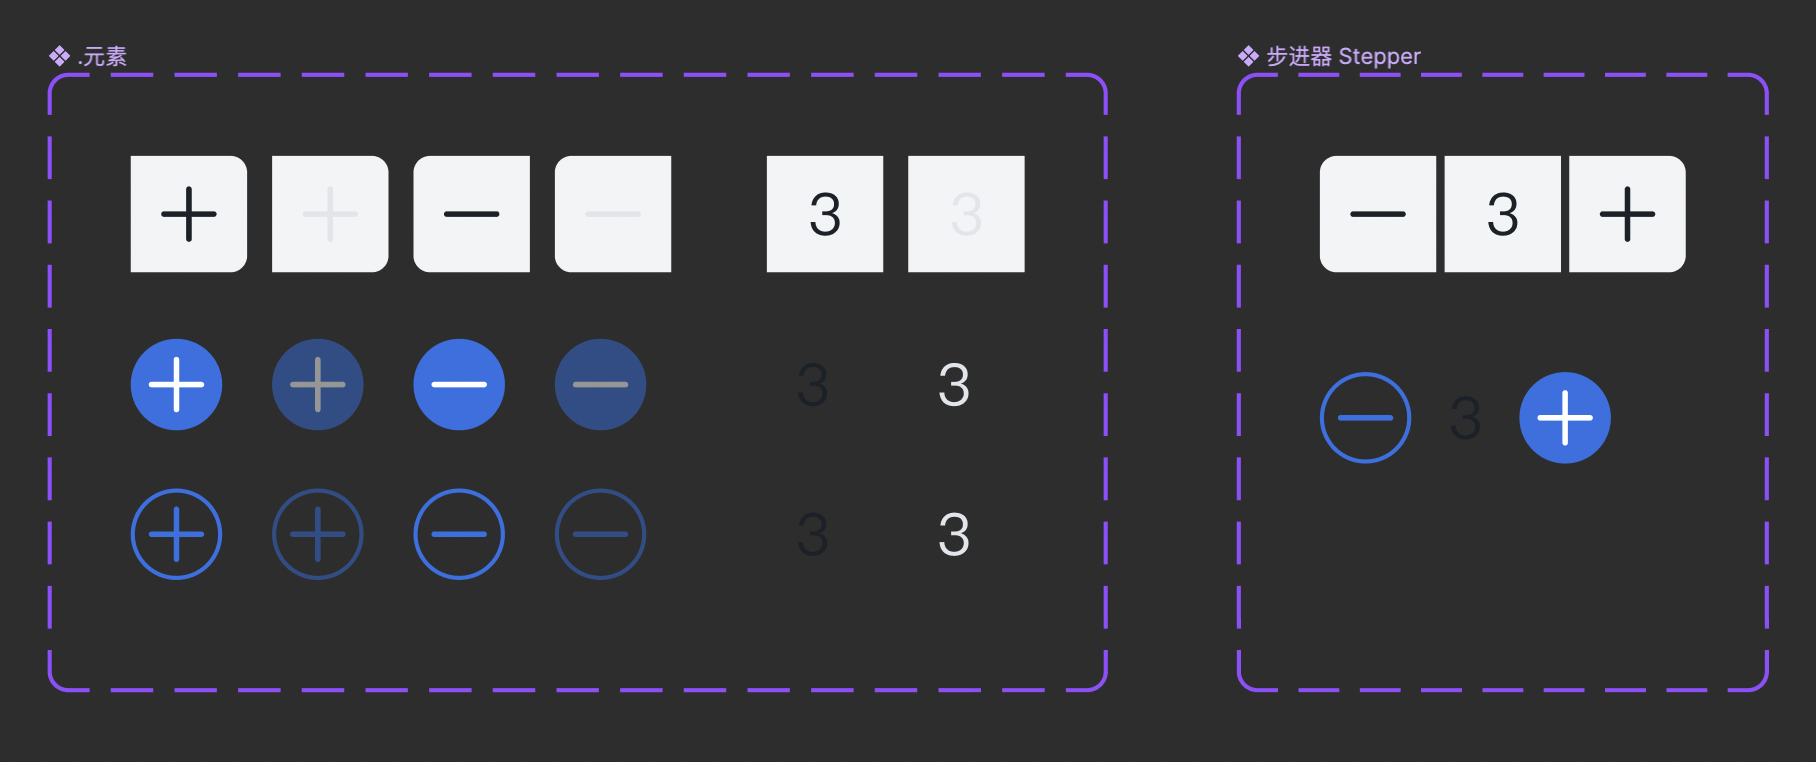1816x762 pixels.
Task: Decrease value using outlined circle minus in Stepper
Action: click(x=1365, y=418)
